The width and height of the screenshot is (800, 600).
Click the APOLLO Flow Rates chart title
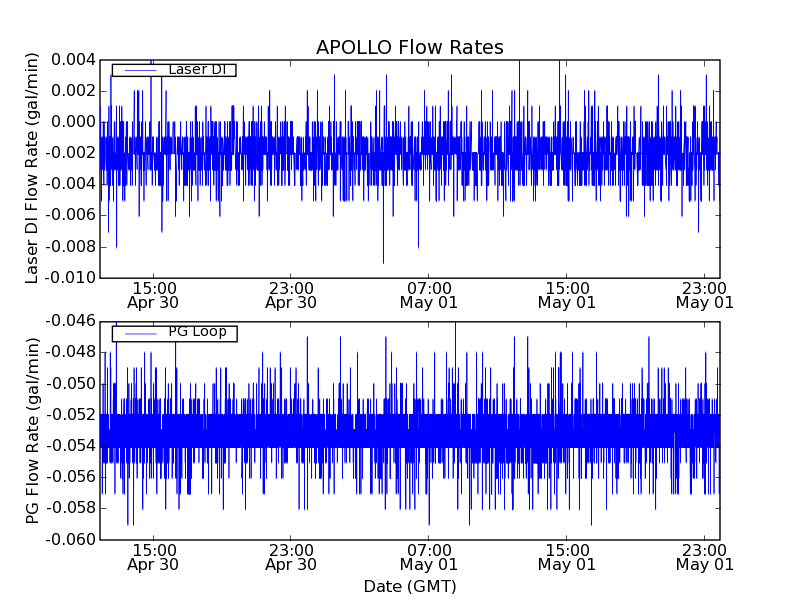409,48
